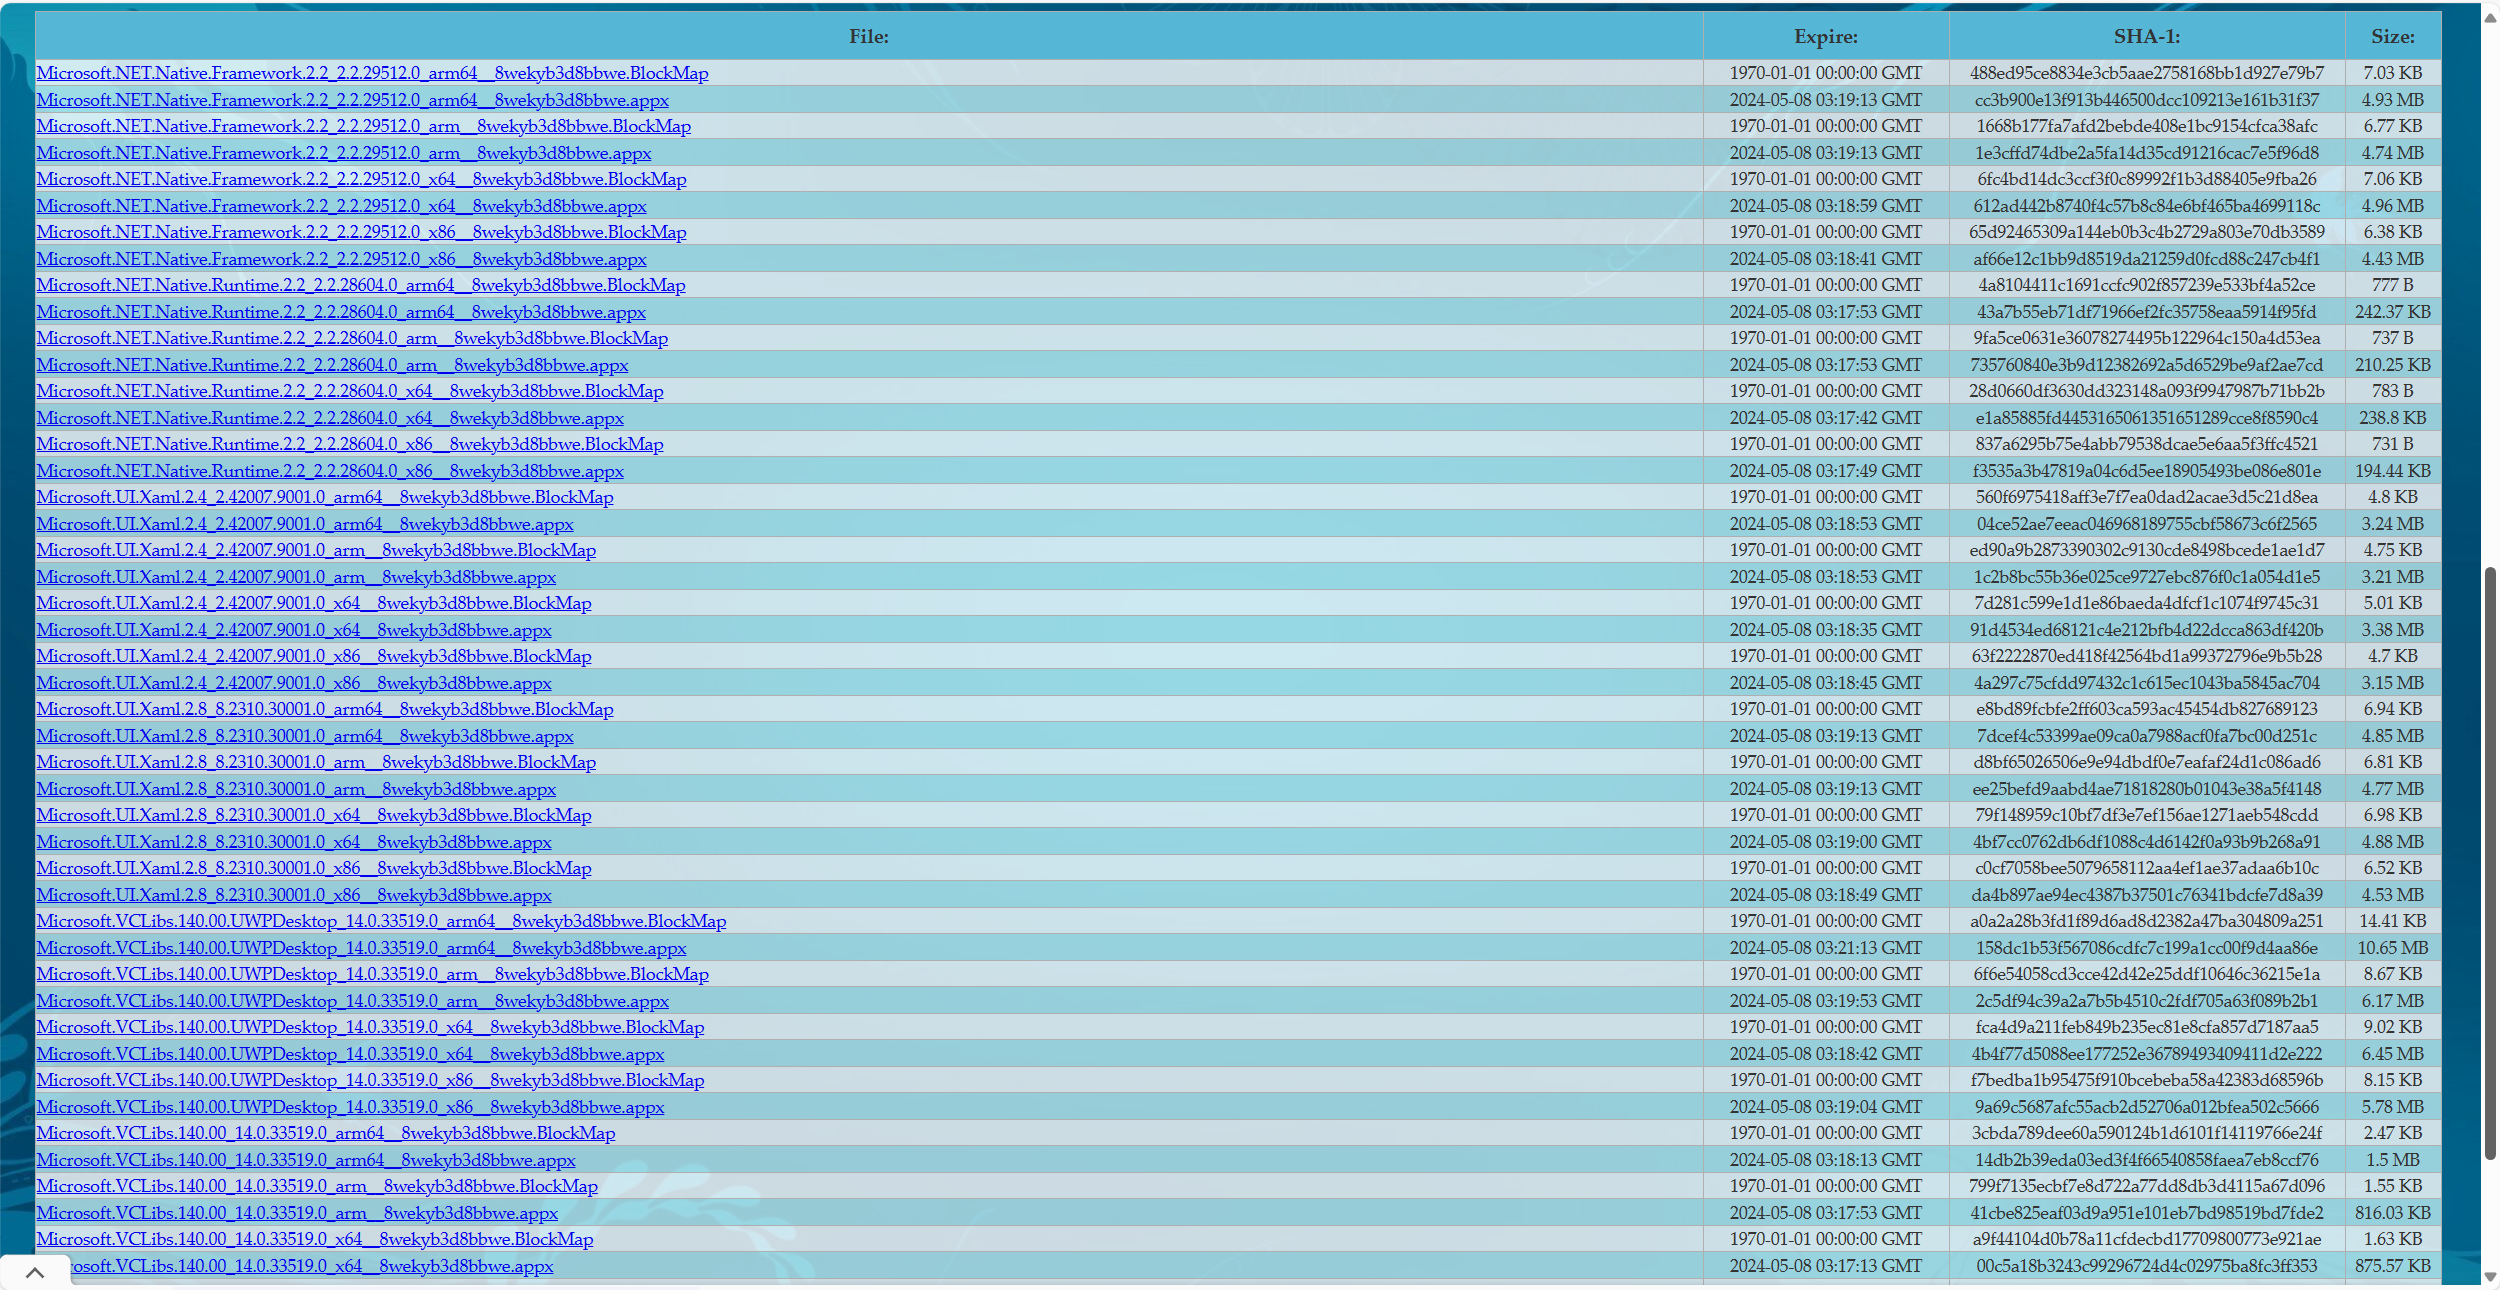Screen dimensions: 2500x1290
Task: Click the Size column header
Action: pyautogui.click(x=2392, y=37)
